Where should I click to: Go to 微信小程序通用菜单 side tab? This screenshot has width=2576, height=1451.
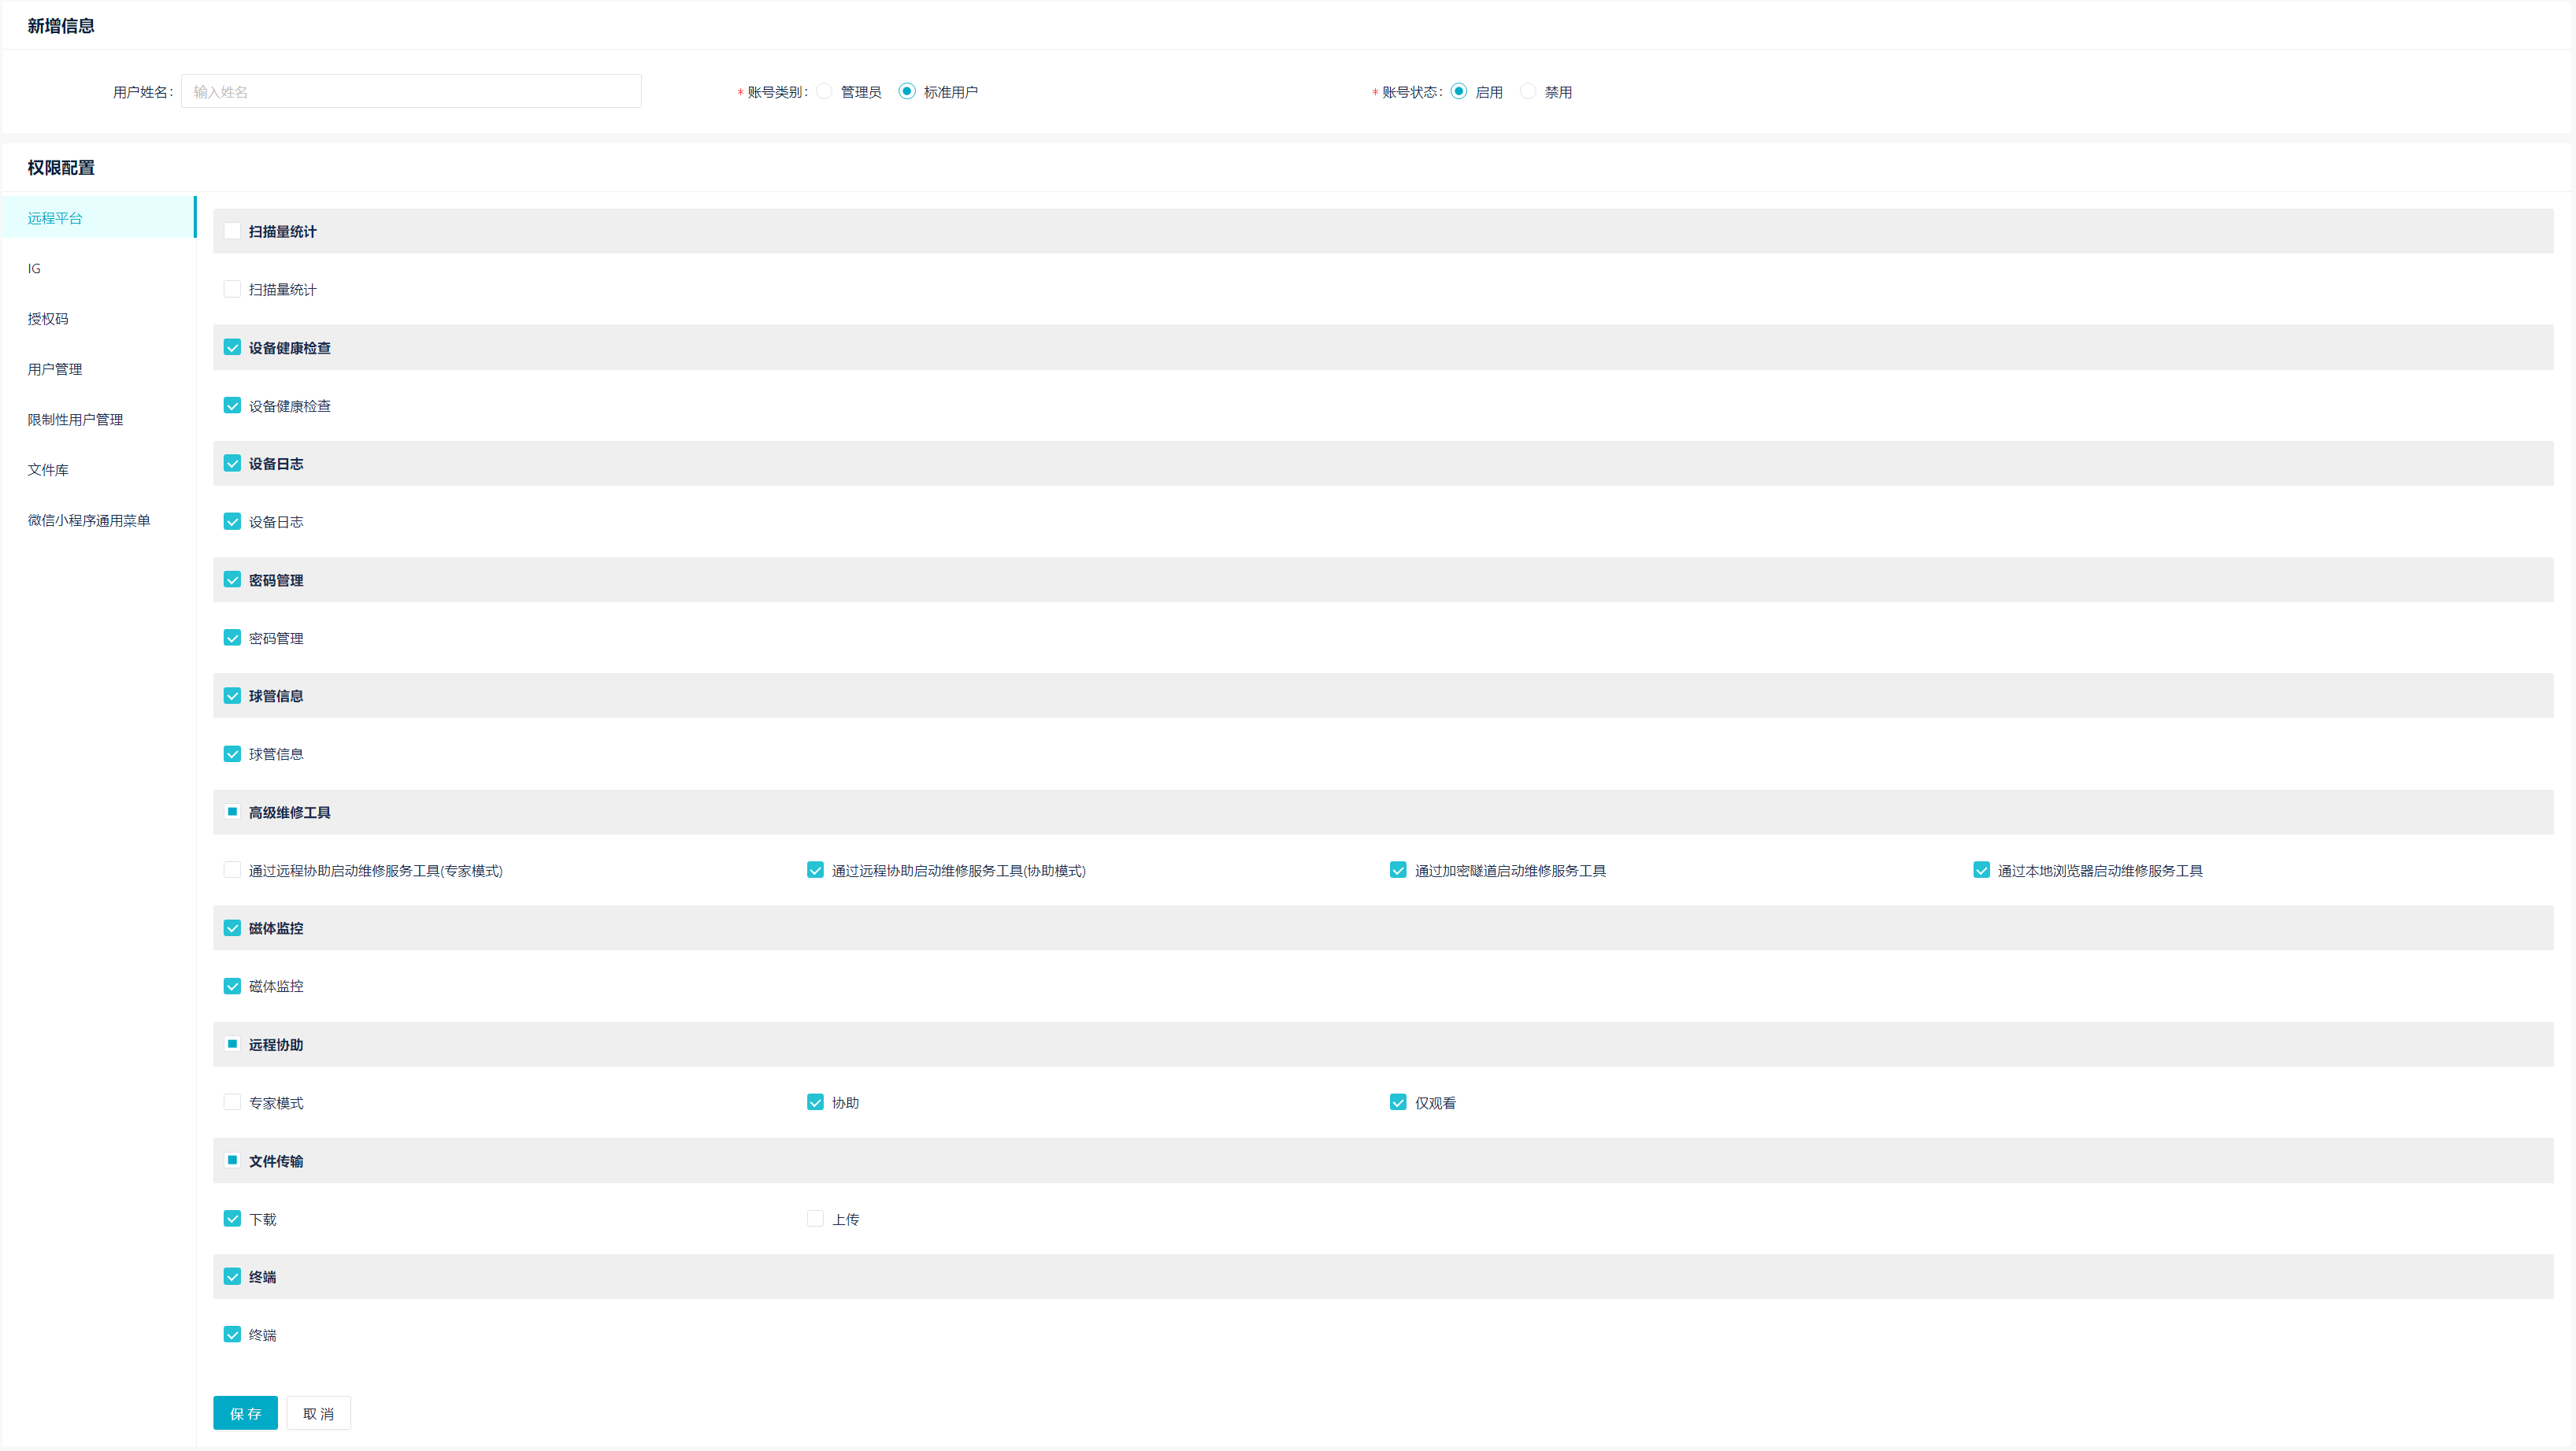[89, 520]
